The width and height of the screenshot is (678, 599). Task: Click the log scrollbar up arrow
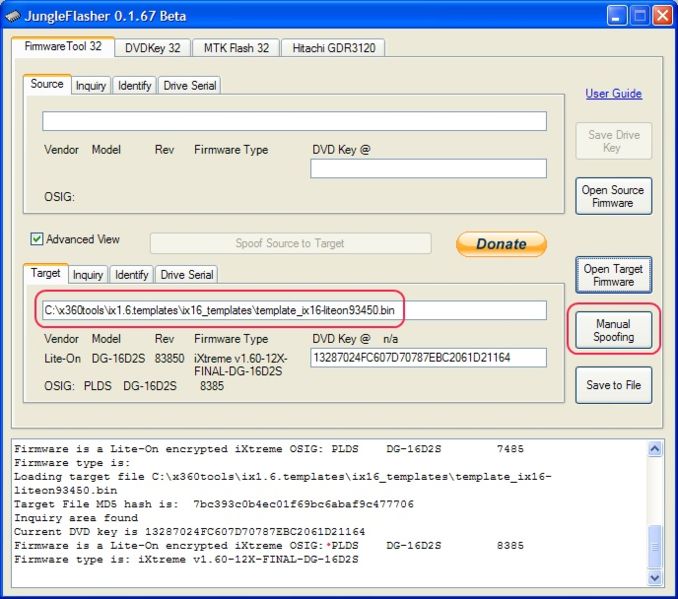click(655, 448)
